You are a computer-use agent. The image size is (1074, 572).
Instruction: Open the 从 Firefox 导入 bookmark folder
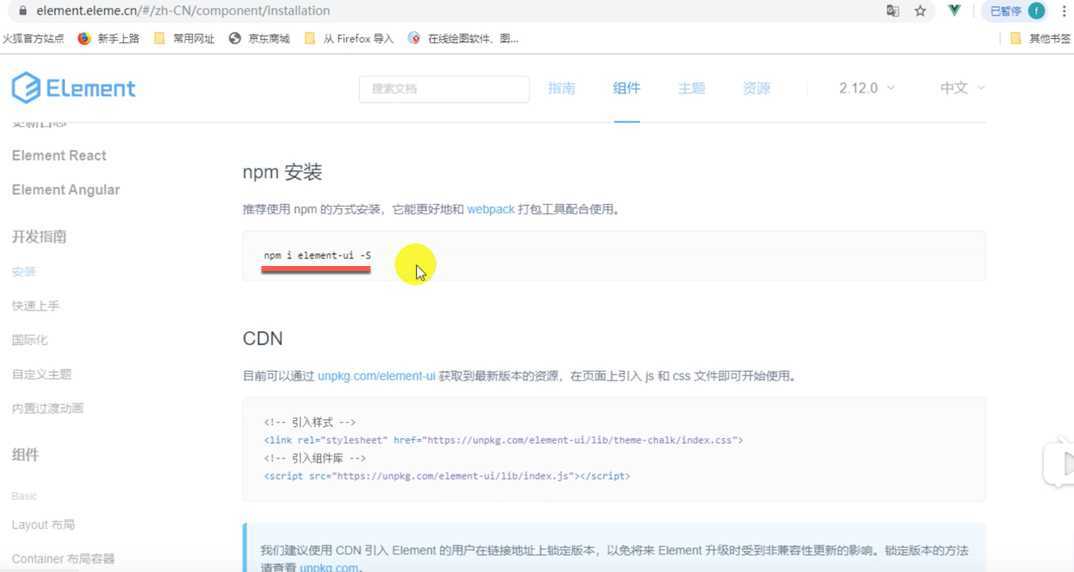pyautogui.click(x=349, y=38)
